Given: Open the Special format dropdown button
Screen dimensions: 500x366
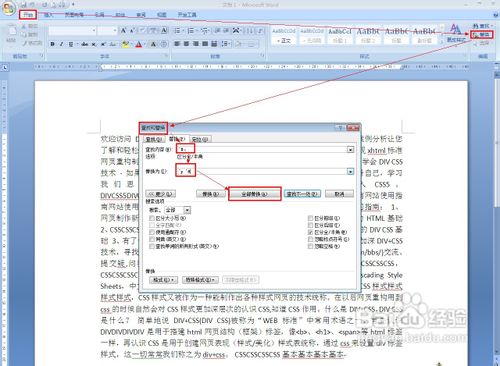Looking at the screenshot, I should tap(200, 280).
